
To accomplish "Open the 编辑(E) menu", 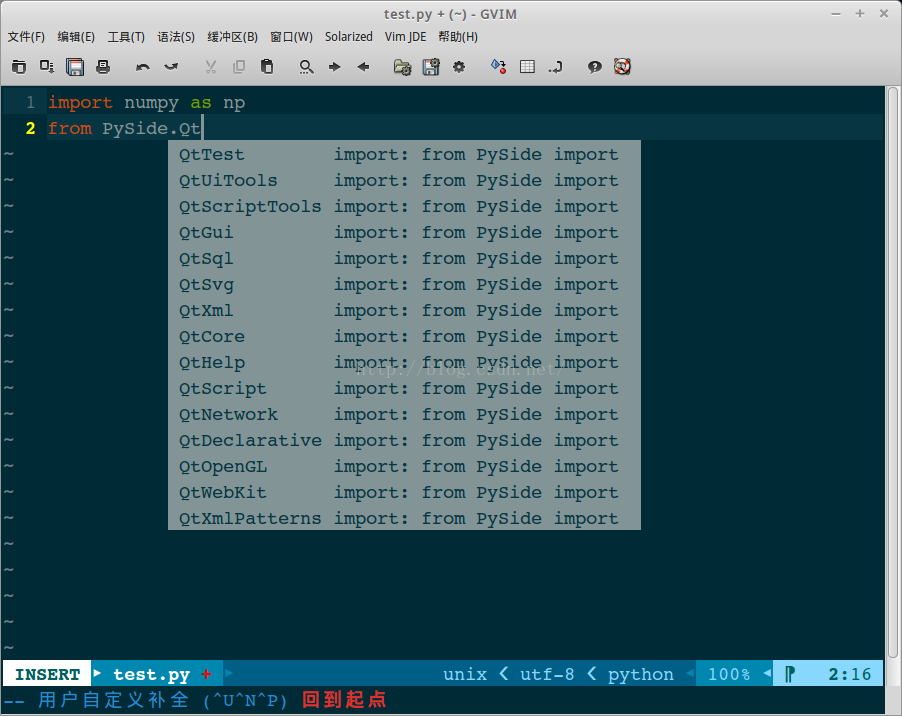I will pyautogui.click(x=76, y=37).
